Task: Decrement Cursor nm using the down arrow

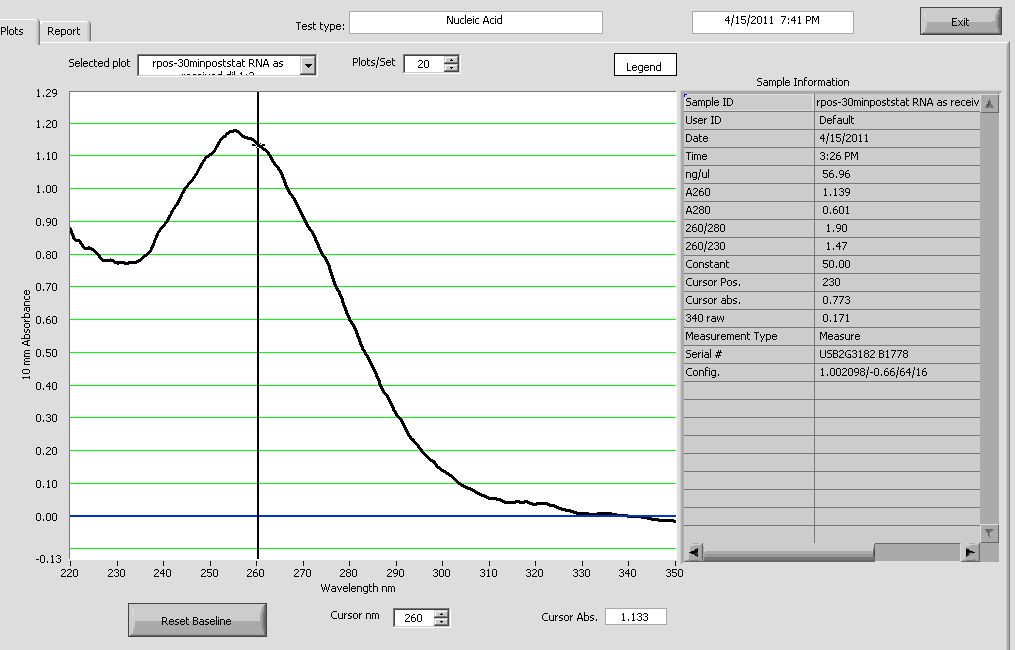Action: pos(442,623)
